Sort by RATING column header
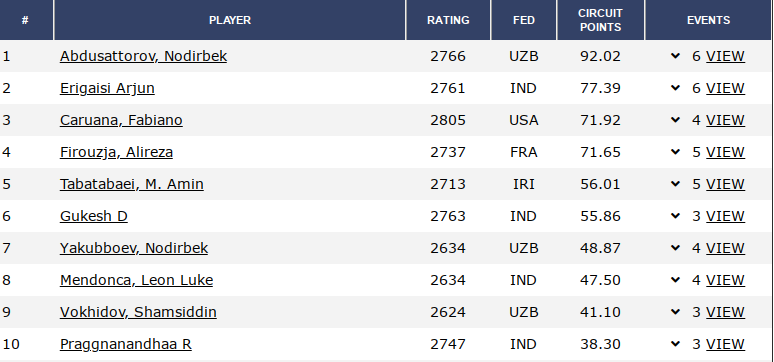This screenshot has width=774, height=362. tap(448, 20)
